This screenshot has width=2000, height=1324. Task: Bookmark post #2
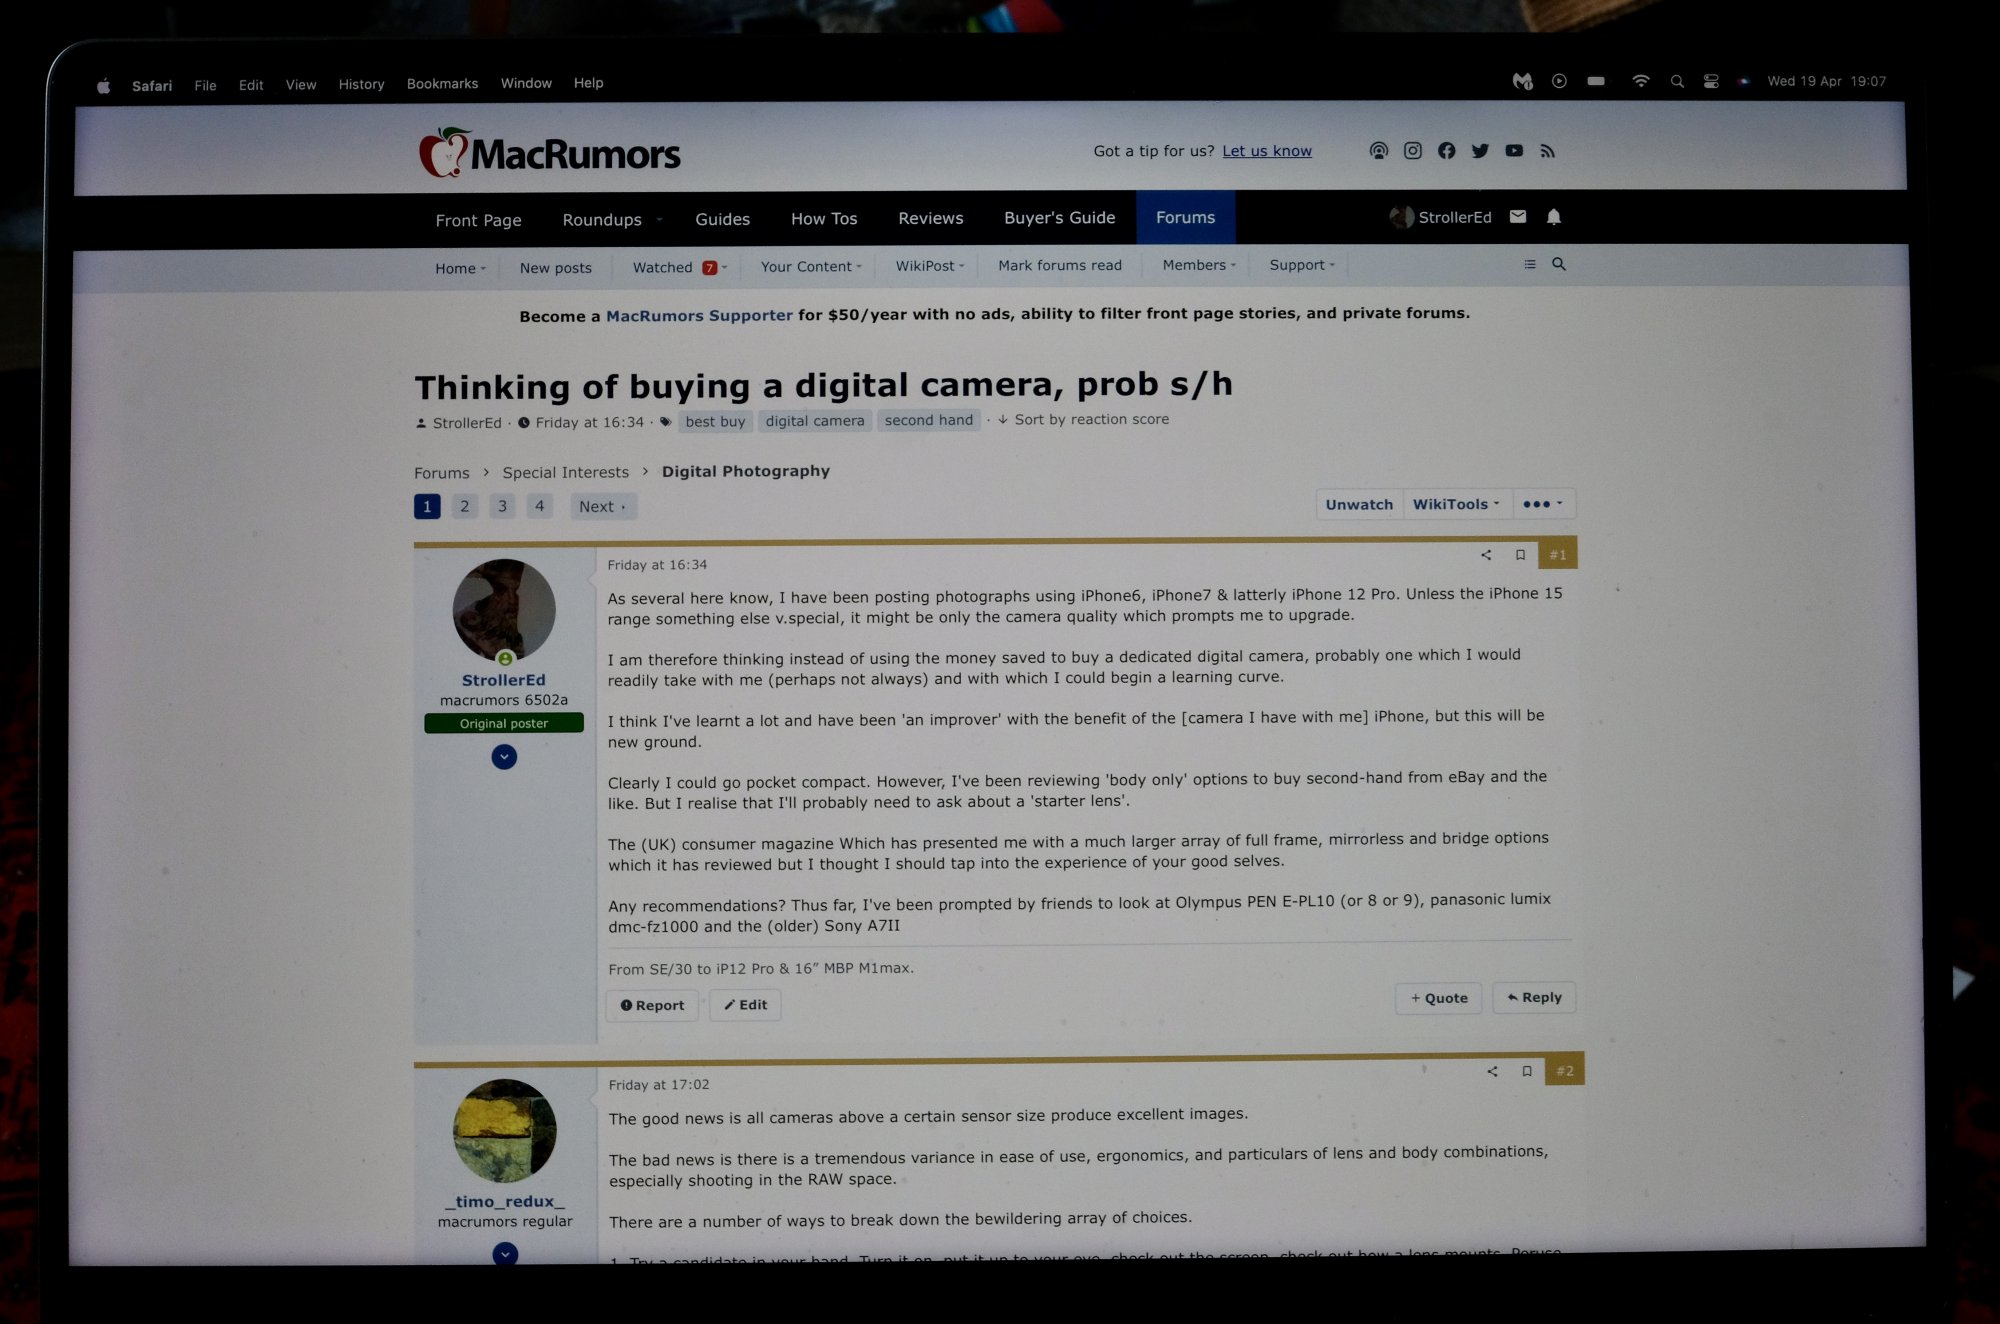click(x=1527, y=1071)
